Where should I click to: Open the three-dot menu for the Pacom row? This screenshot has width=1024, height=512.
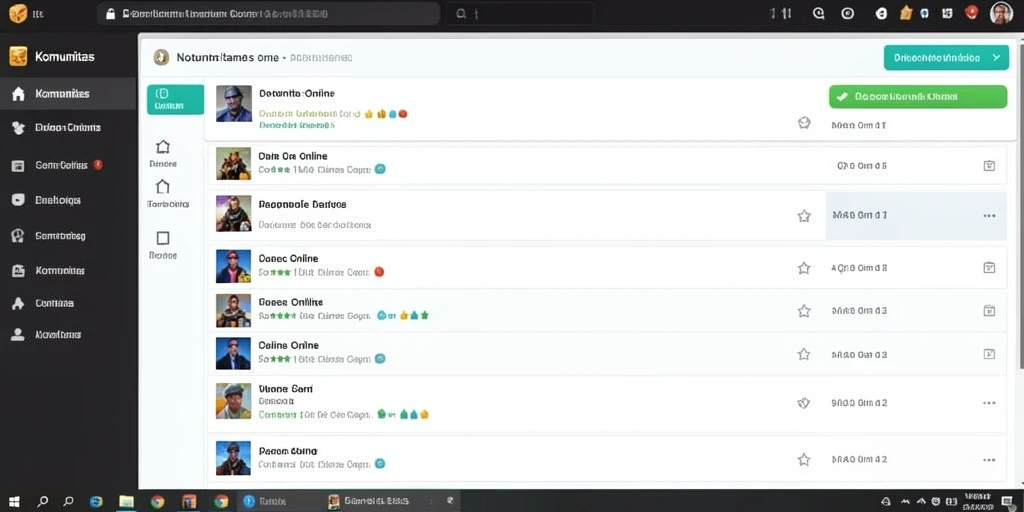click(989, 460)
